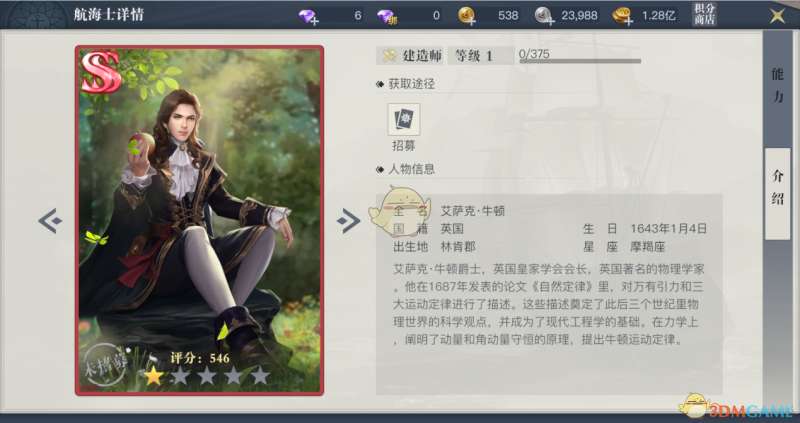Show the next navigator with right arrow
Screen dimensions: 800x423
point(349,220)
